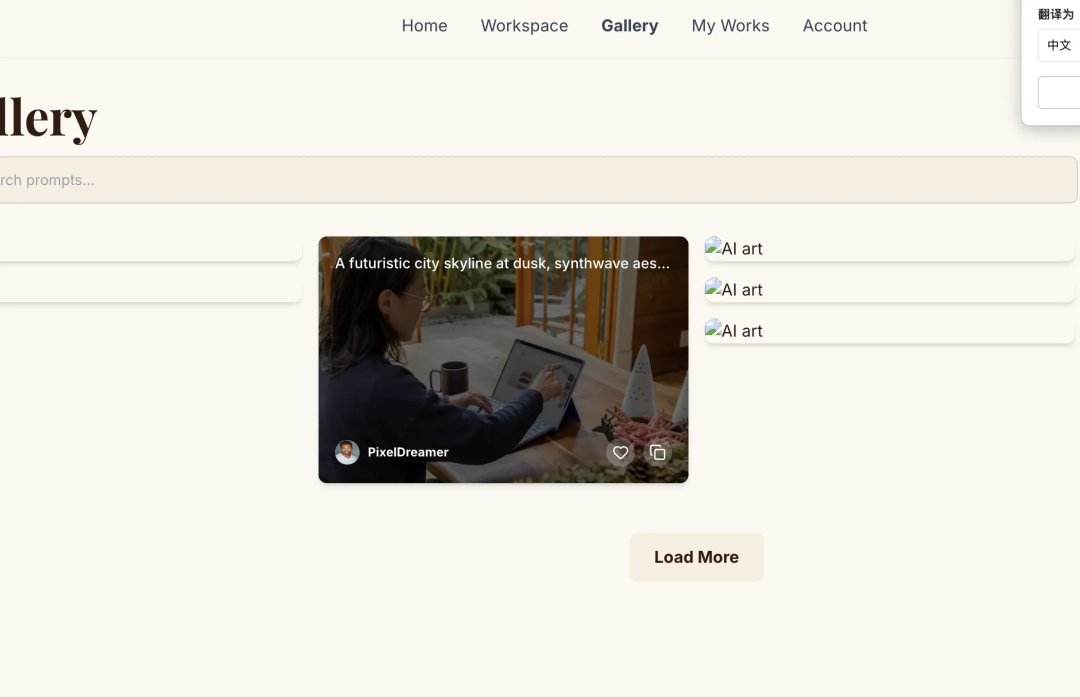Click the PixelDreamer username link
Screen dimensions: 1080x698
click(408, 452)
